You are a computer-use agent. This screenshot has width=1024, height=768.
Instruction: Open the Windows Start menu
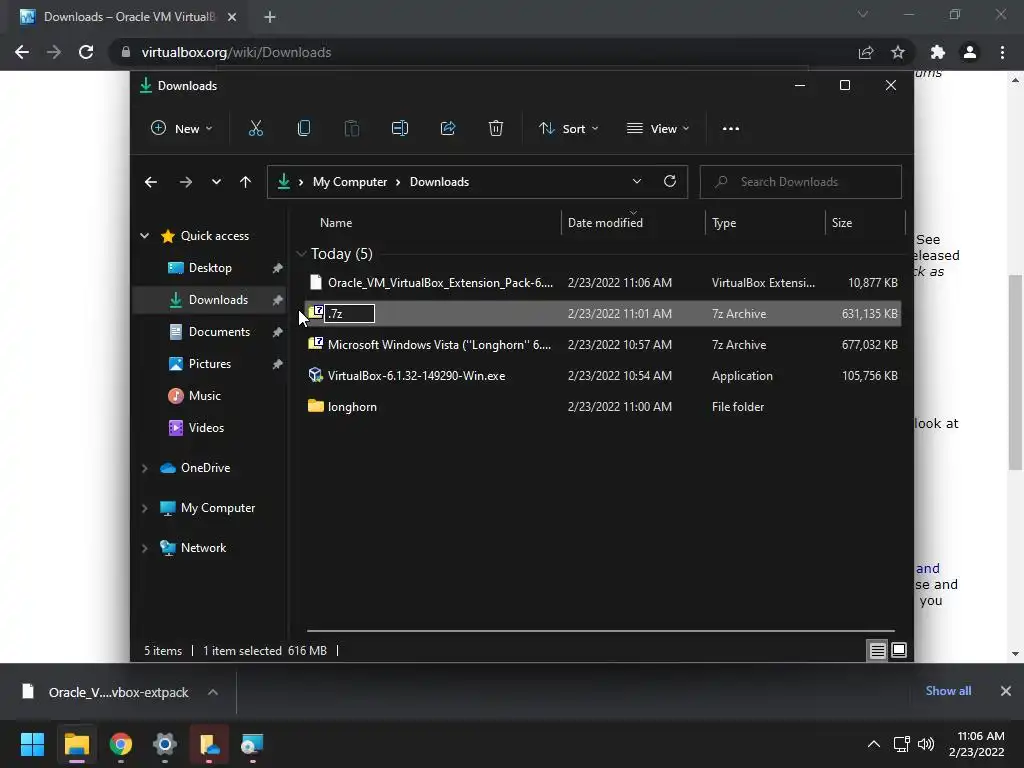tap(32, 744)
